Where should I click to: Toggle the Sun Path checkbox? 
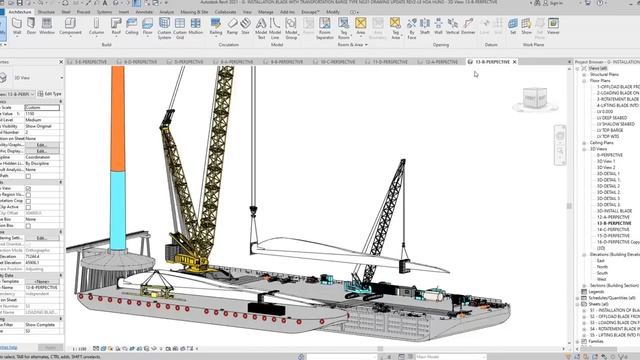coord(28,176)
